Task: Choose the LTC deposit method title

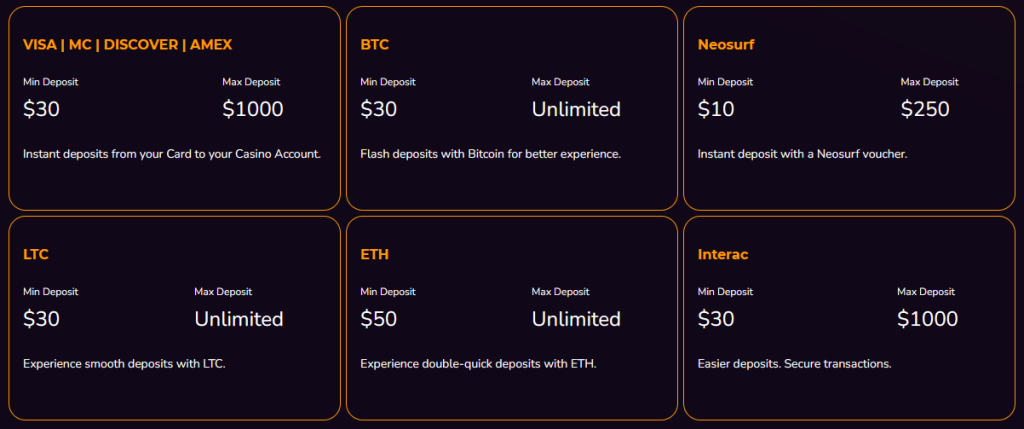Action: click(x=36, y=255)
